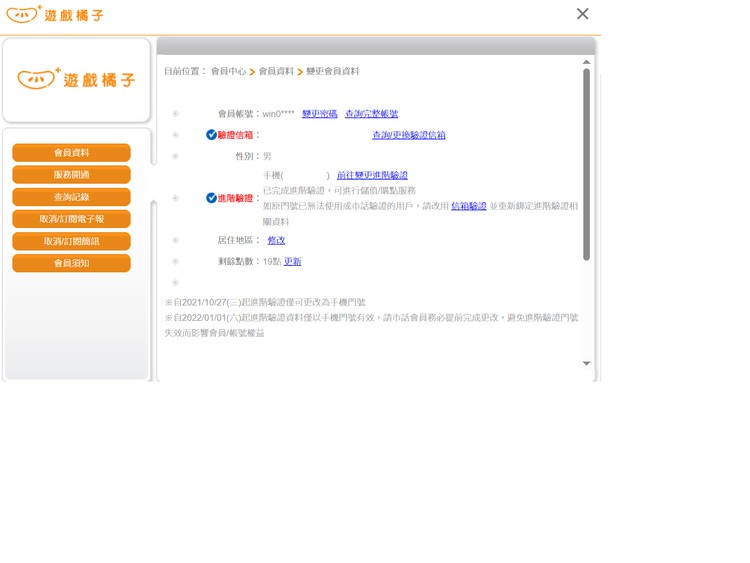
Task: Click 會員資料 in the breadcrumb
Action: tap(276, 71)
